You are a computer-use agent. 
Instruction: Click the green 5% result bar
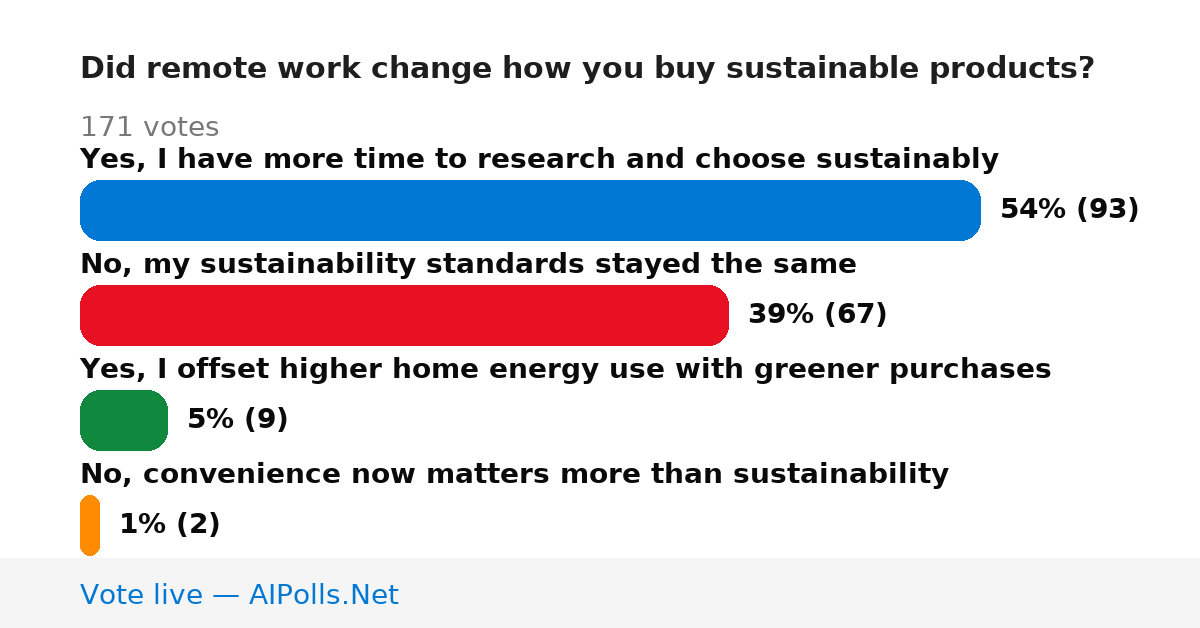[x=124, y=420]
